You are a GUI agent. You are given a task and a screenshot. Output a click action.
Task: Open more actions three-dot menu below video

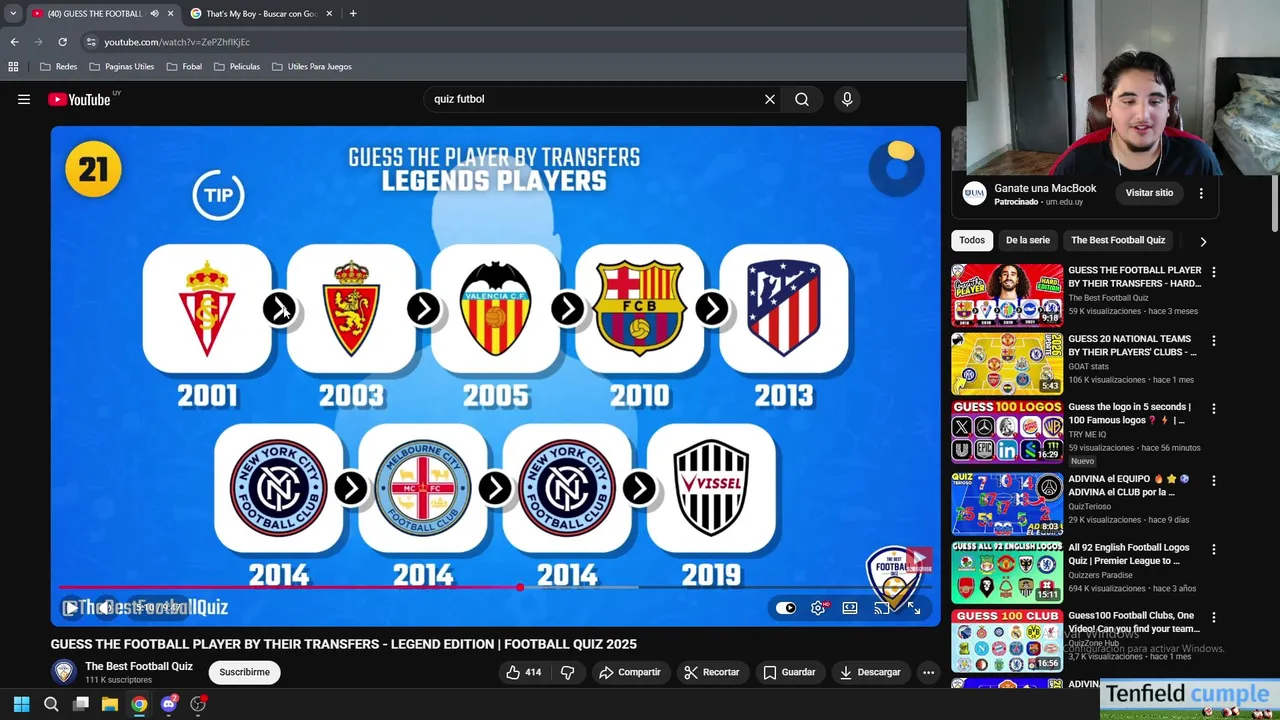[x=928, y=672]
